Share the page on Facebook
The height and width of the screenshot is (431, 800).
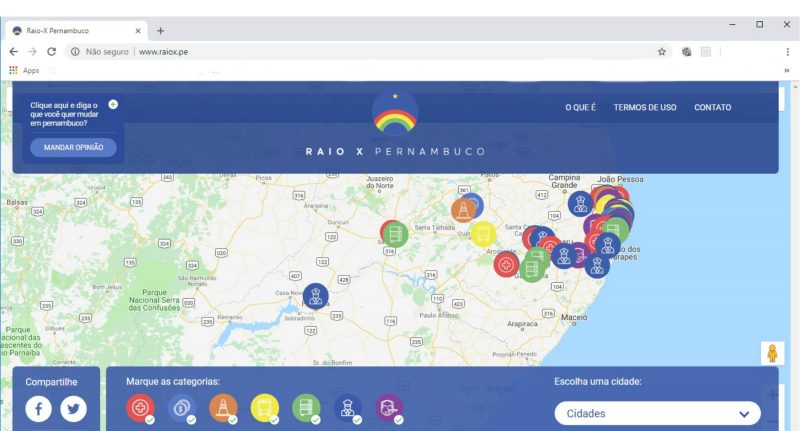point(39,409)
